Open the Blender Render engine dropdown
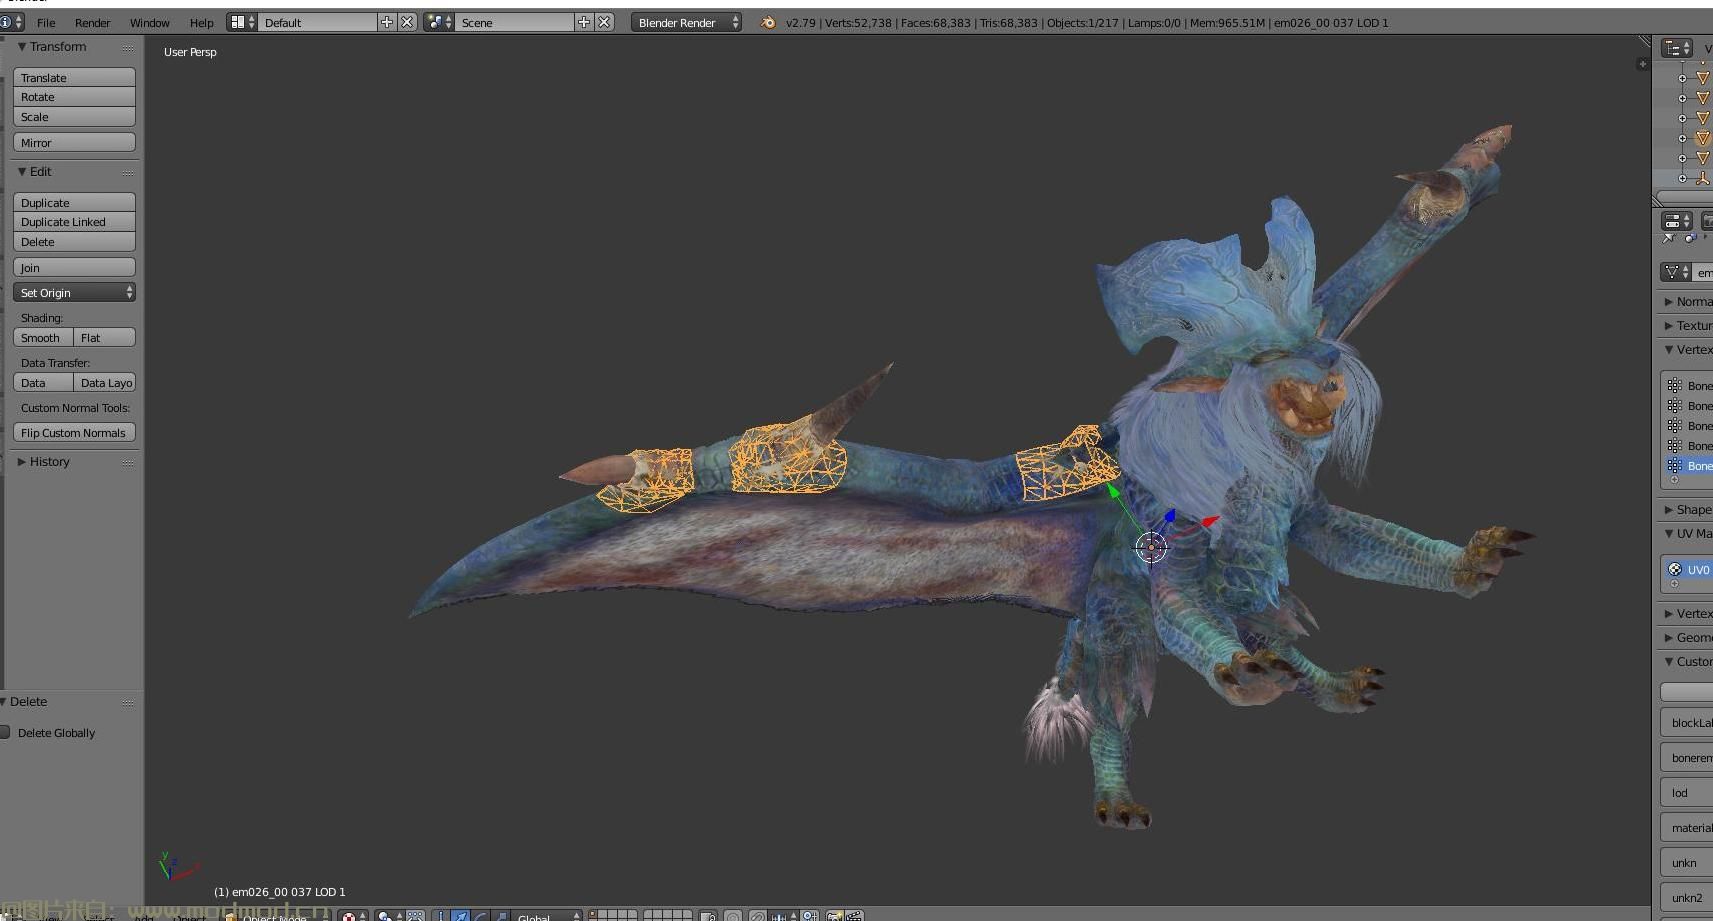Image resolution: width=1713 pixels, height=921 pixels. point(686,22)
